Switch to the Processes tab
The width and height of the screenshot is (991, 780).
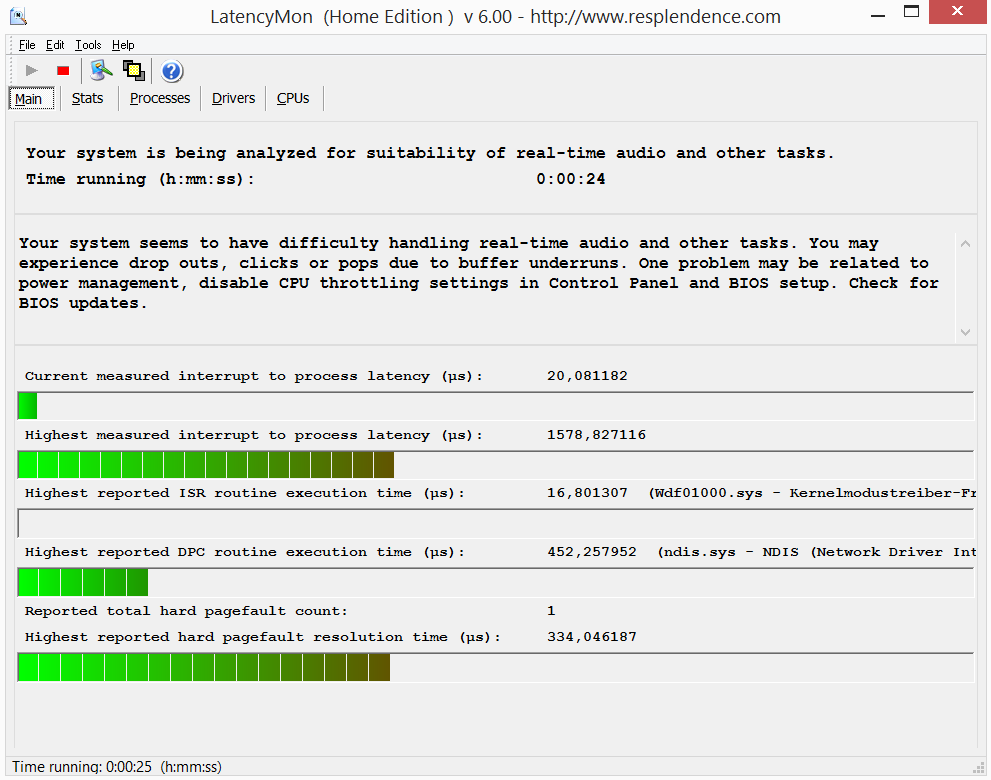[x=160, y=99]
